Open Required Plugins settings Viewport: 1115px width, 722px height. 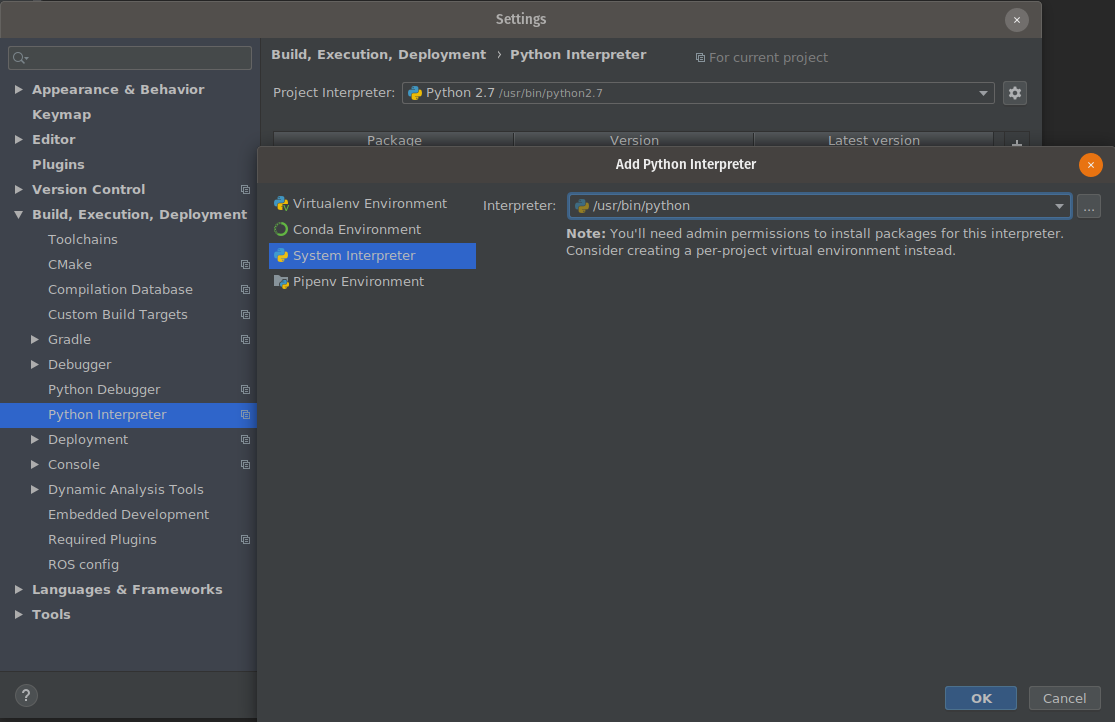102,540
